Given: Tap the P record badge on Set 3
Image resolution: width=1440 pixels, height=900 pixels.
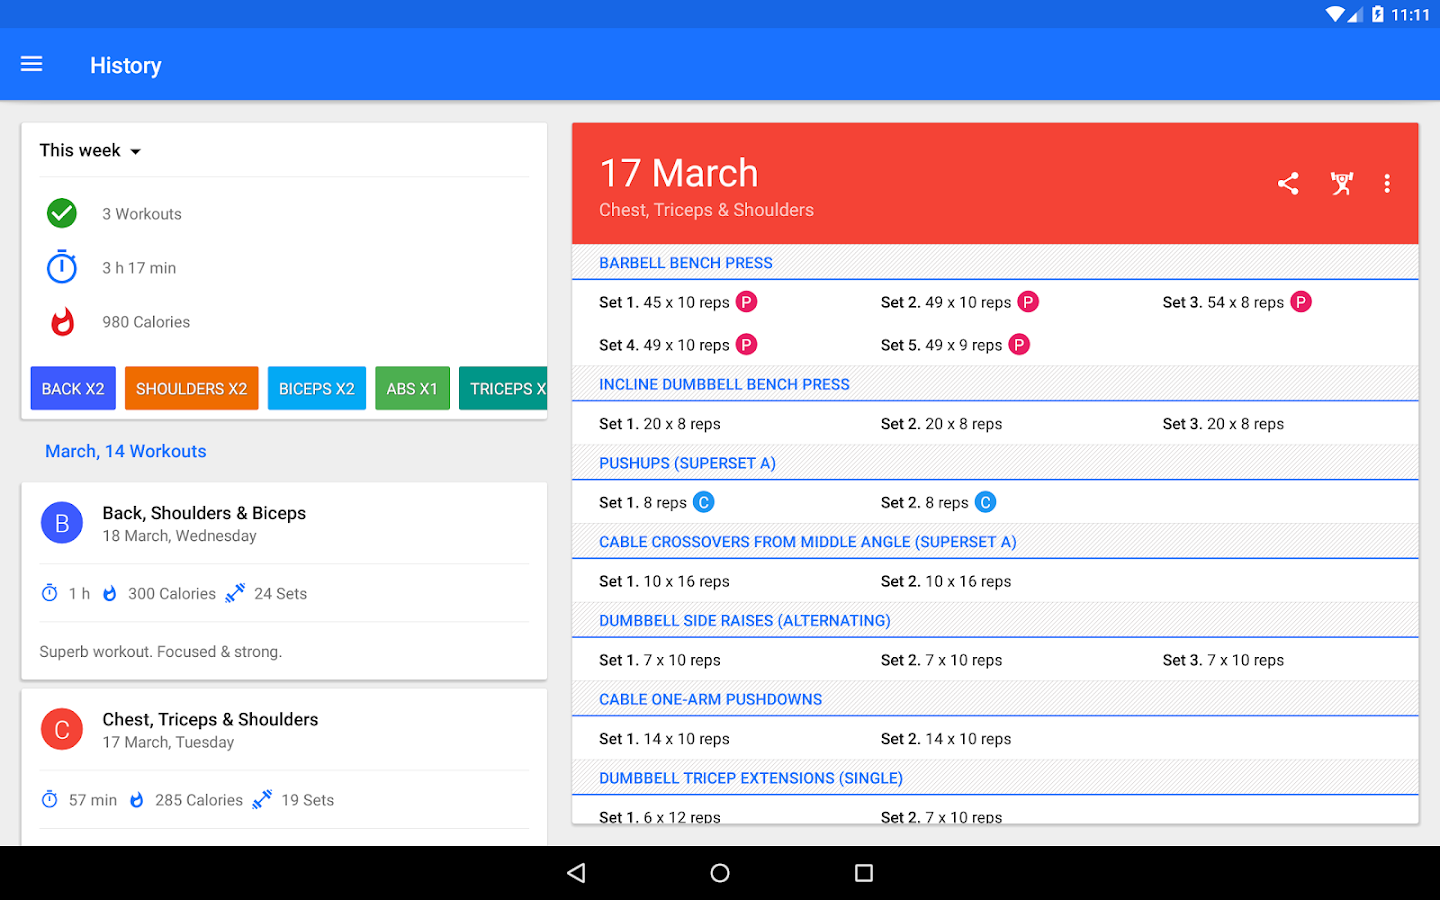Looking at the screenshot, I should pos(1300,301).
